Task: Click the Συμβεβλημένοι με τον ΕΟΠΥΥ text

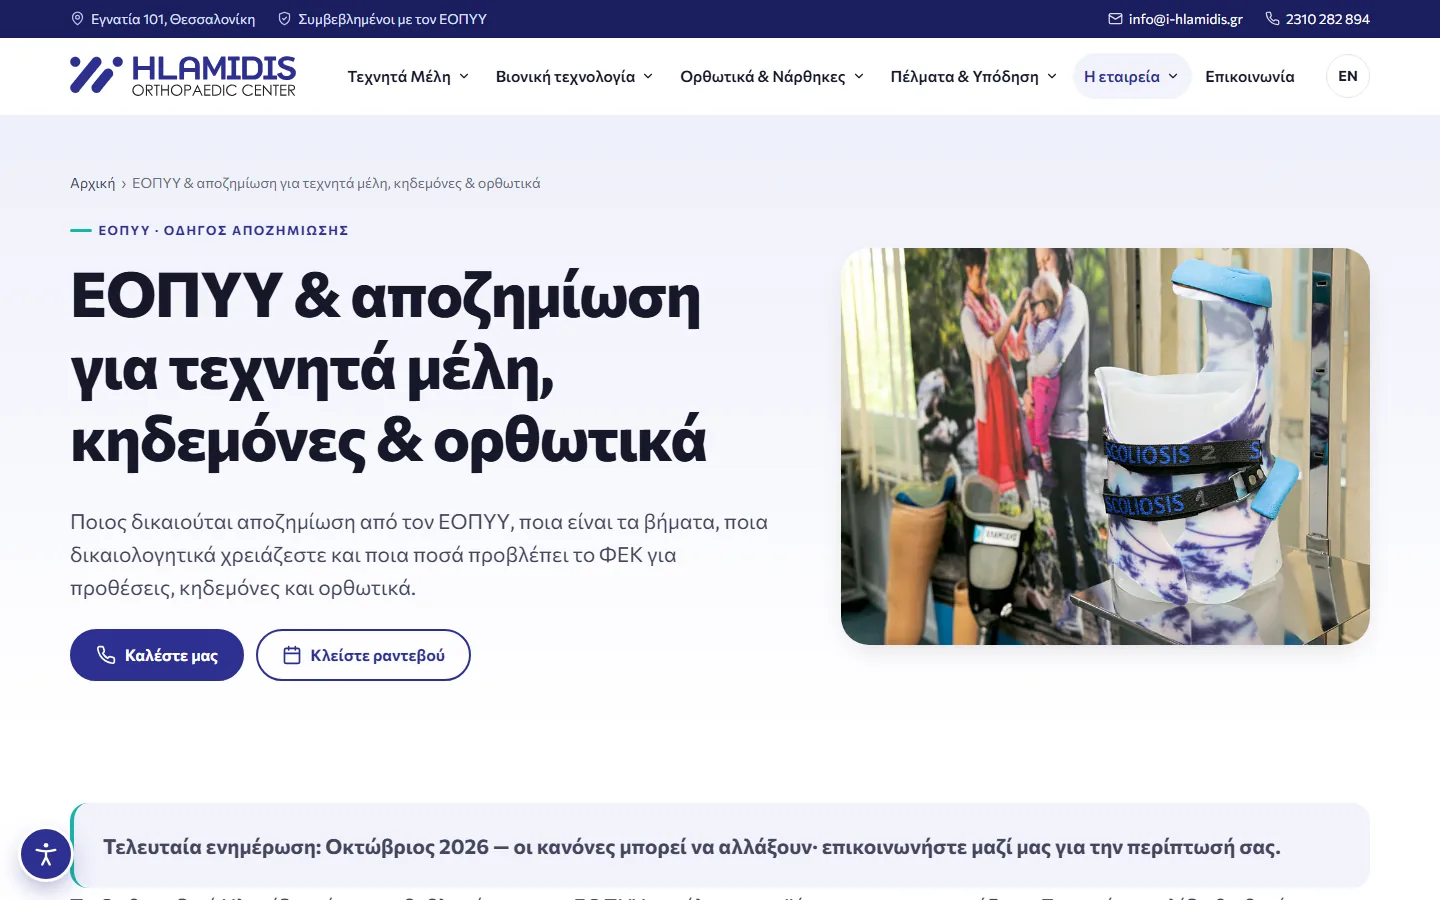Action: pos(392,19)
